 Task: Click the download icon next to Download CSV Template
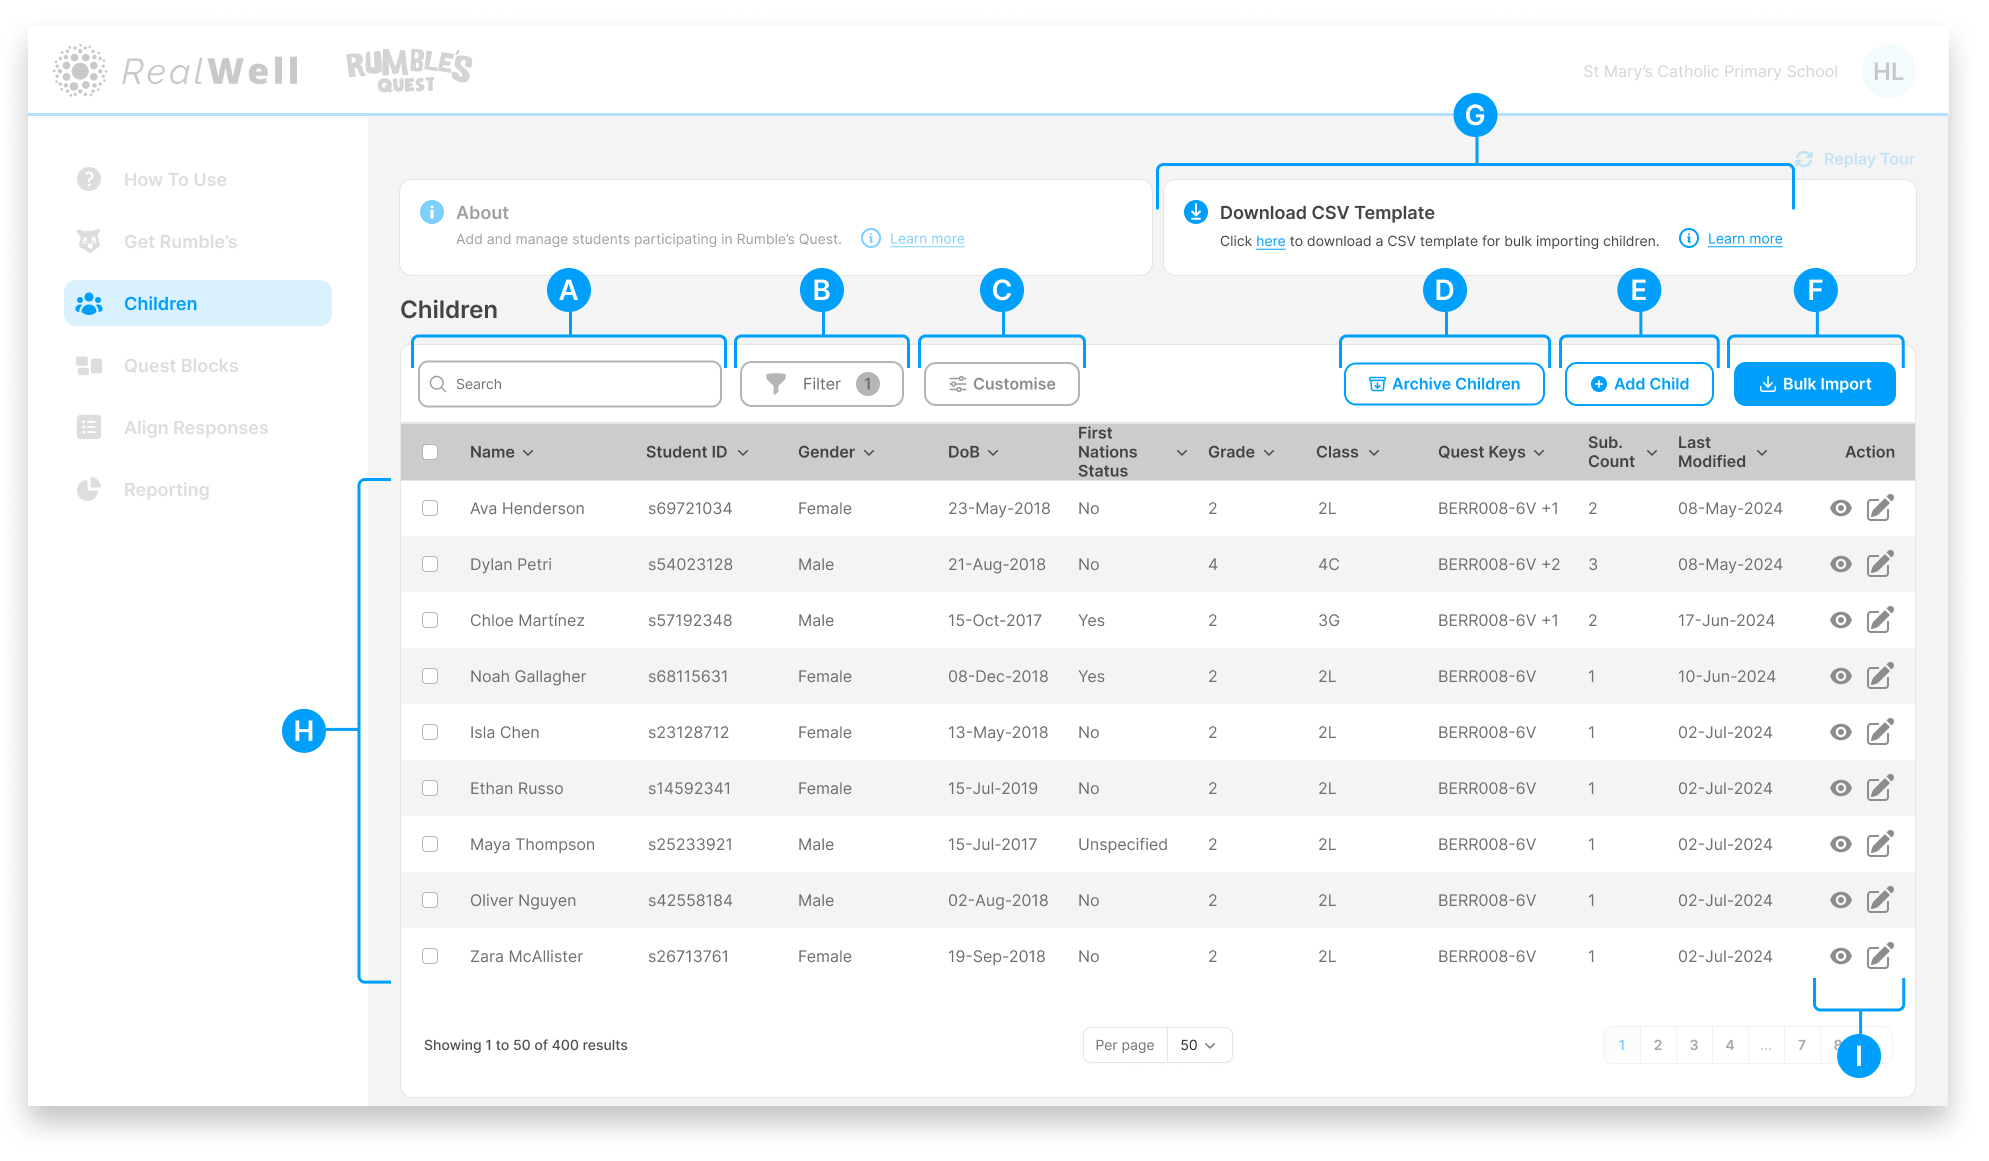pos(1195,212)
